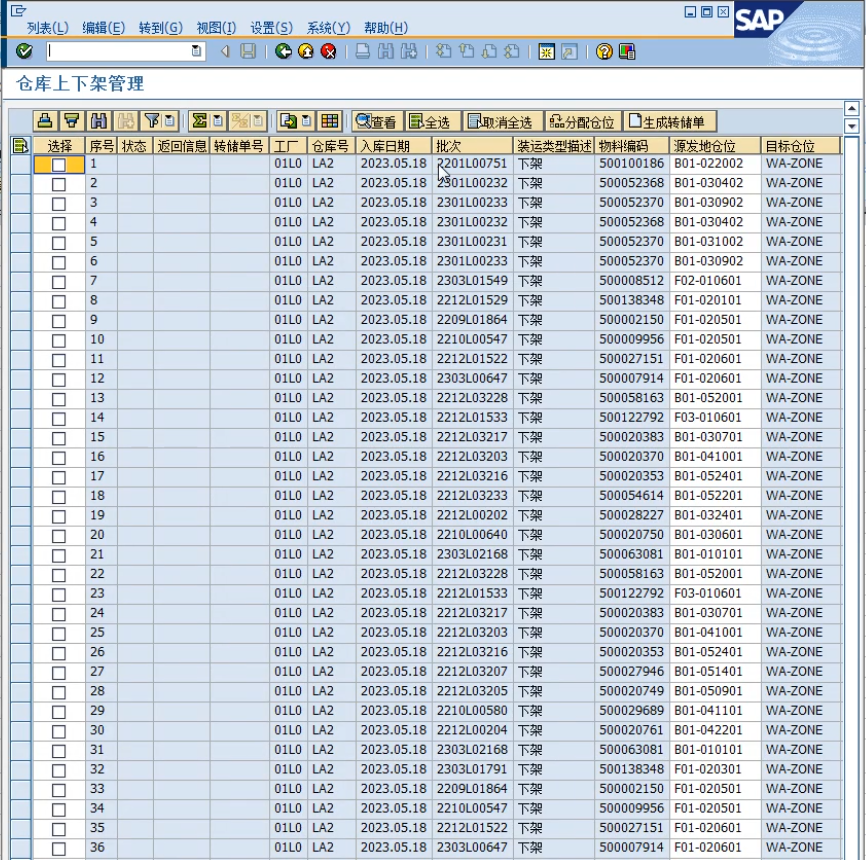Click the 分配仓位 button
Image resolution: width=866 pixels, height=860 pixels.
pos(582,122)
